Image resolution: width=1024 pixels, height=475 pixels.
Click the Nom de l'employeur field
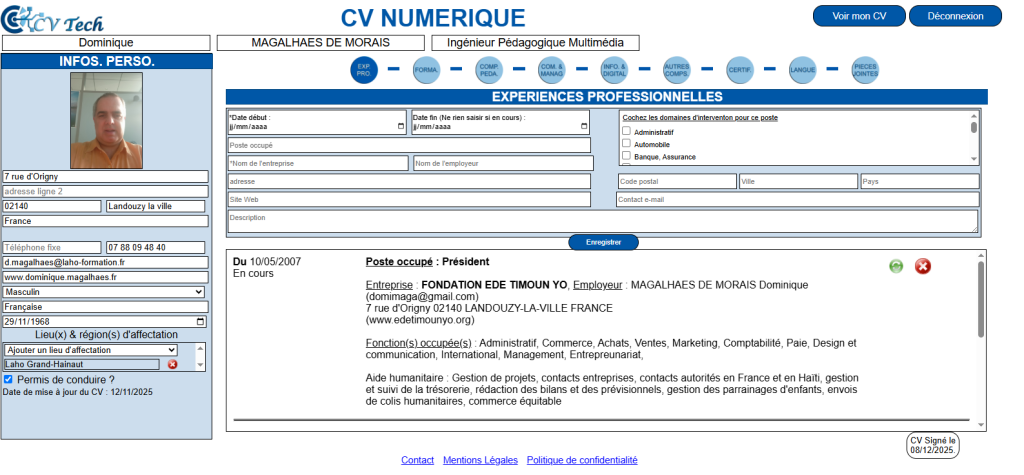[x=504, y=163]
